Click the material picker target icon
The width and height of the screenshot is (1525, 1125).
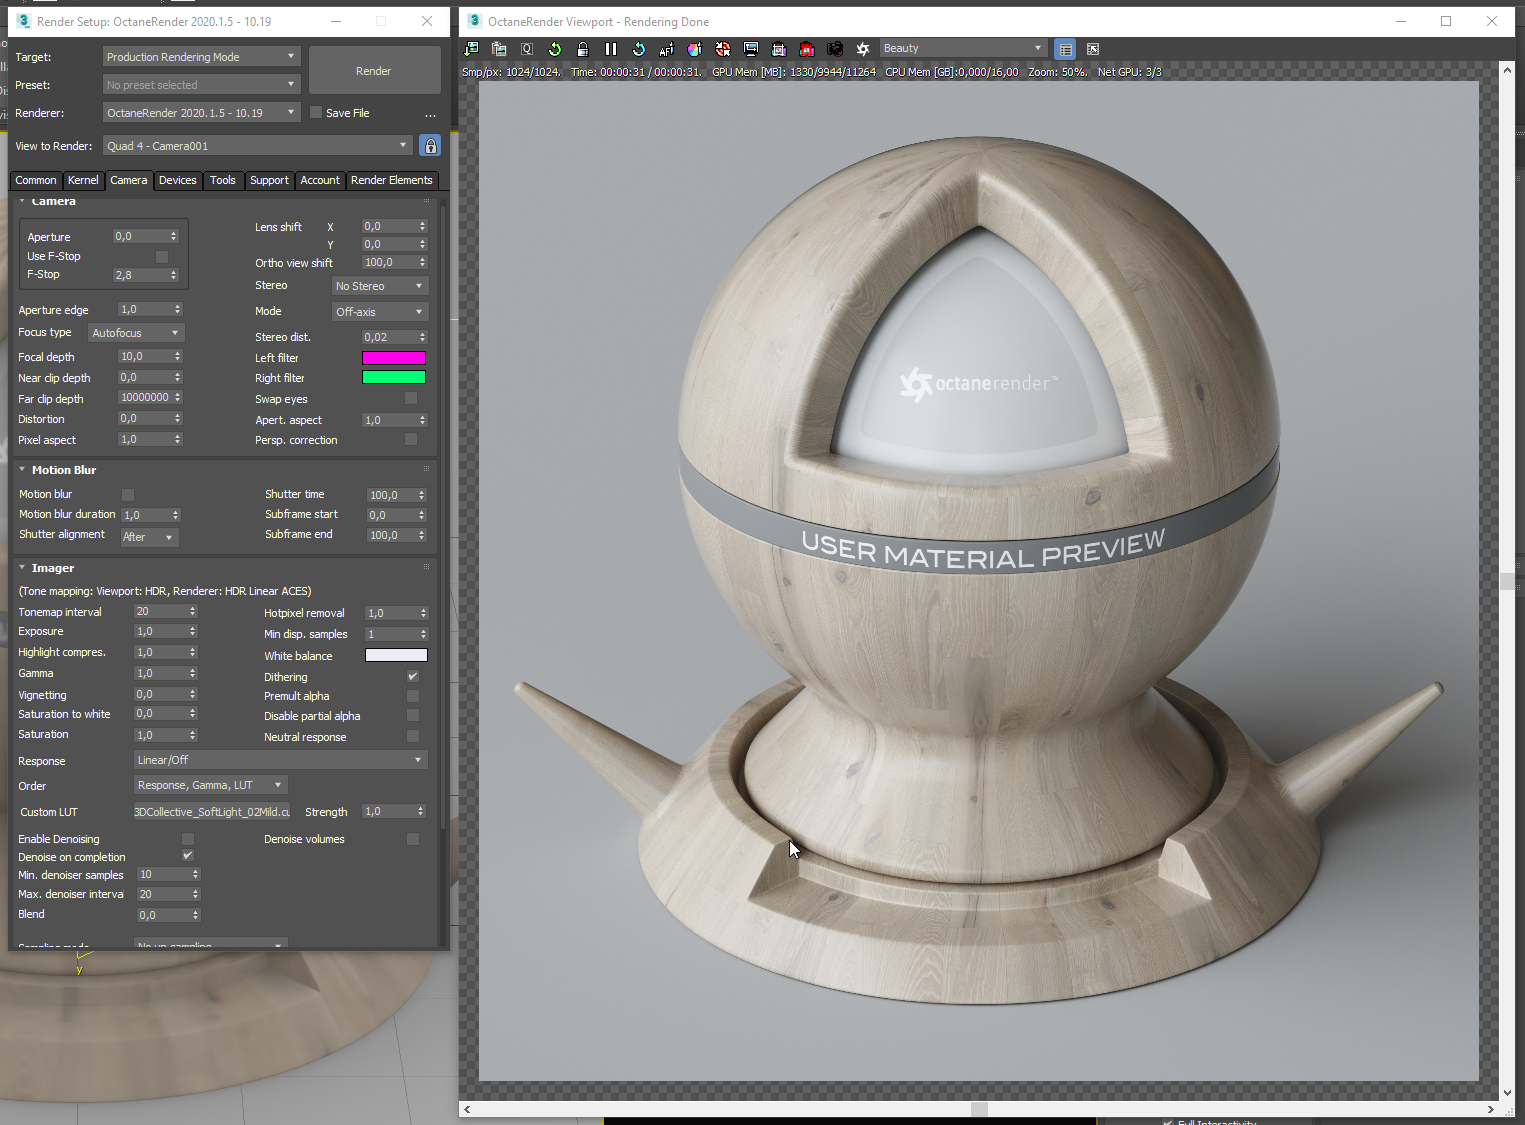[723, 49]
